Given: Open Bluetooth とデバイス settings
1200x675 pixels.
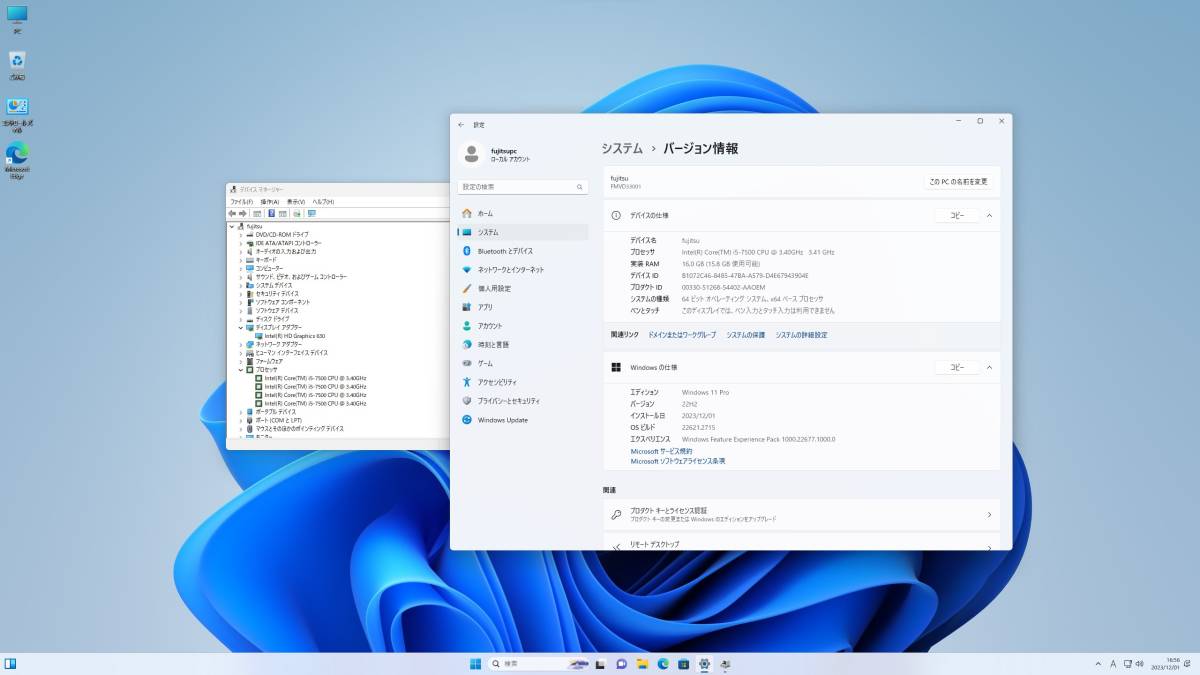Looking at the screenshot, I should point(523,251).
